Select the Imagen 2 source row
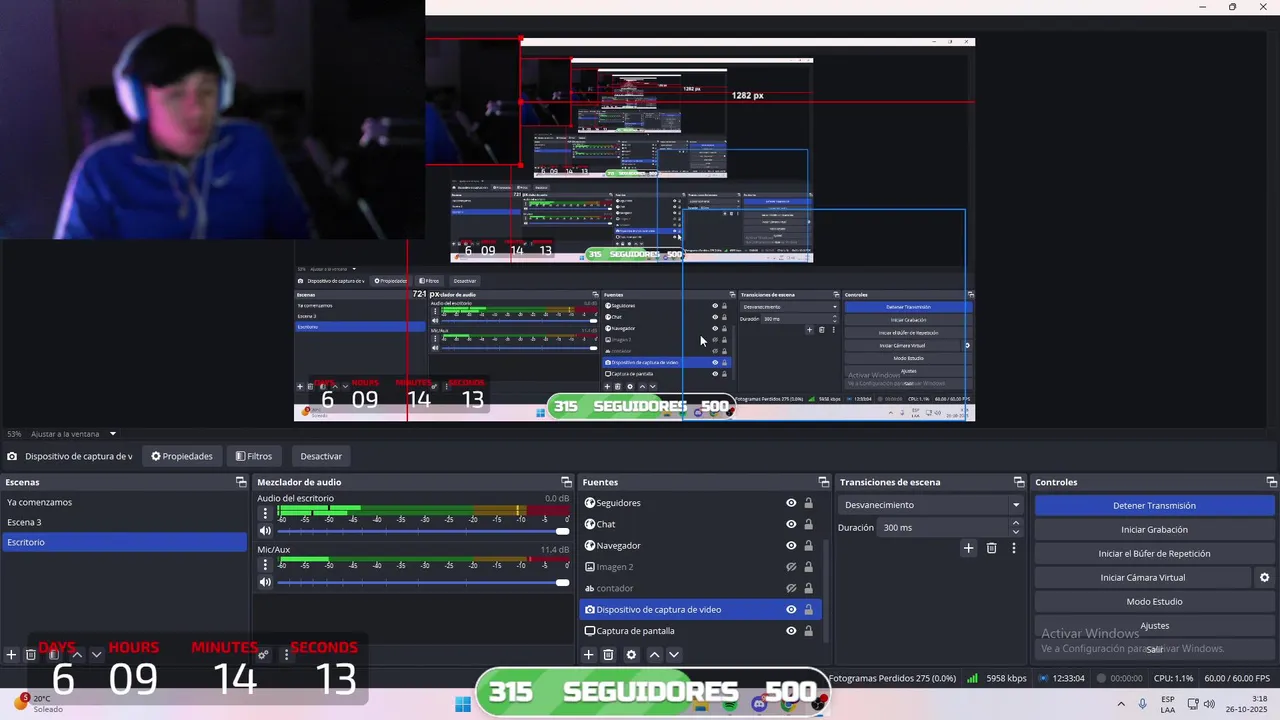The image size is (1280, 720). 700,567
